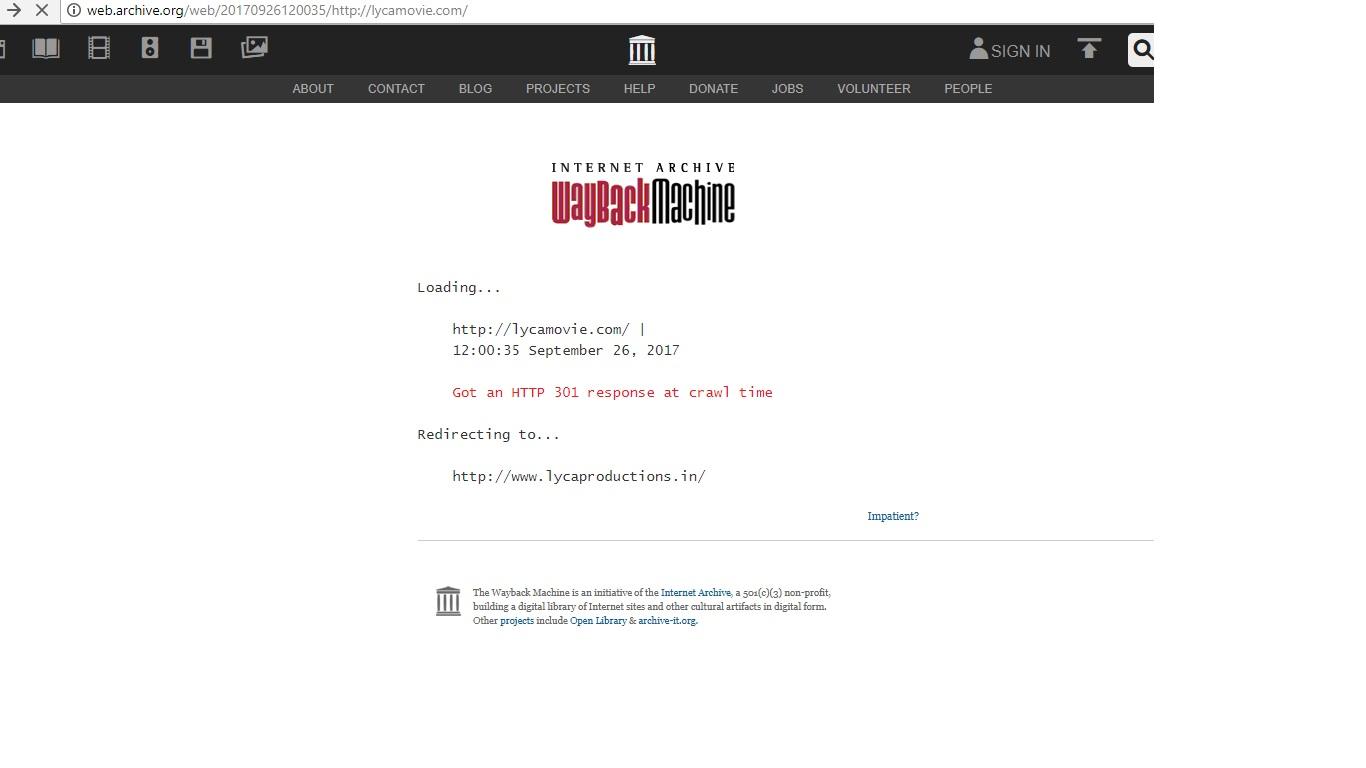Open the Software floppy disk icon

201,48
